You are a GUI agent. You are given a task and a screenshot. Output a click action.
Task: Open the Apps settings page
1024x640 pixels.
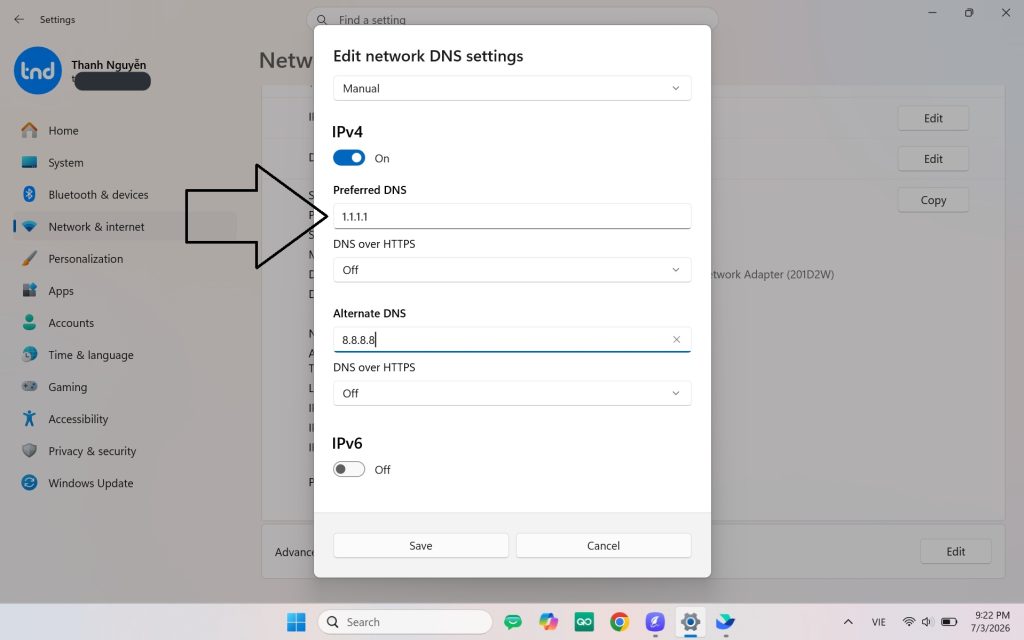124,291
